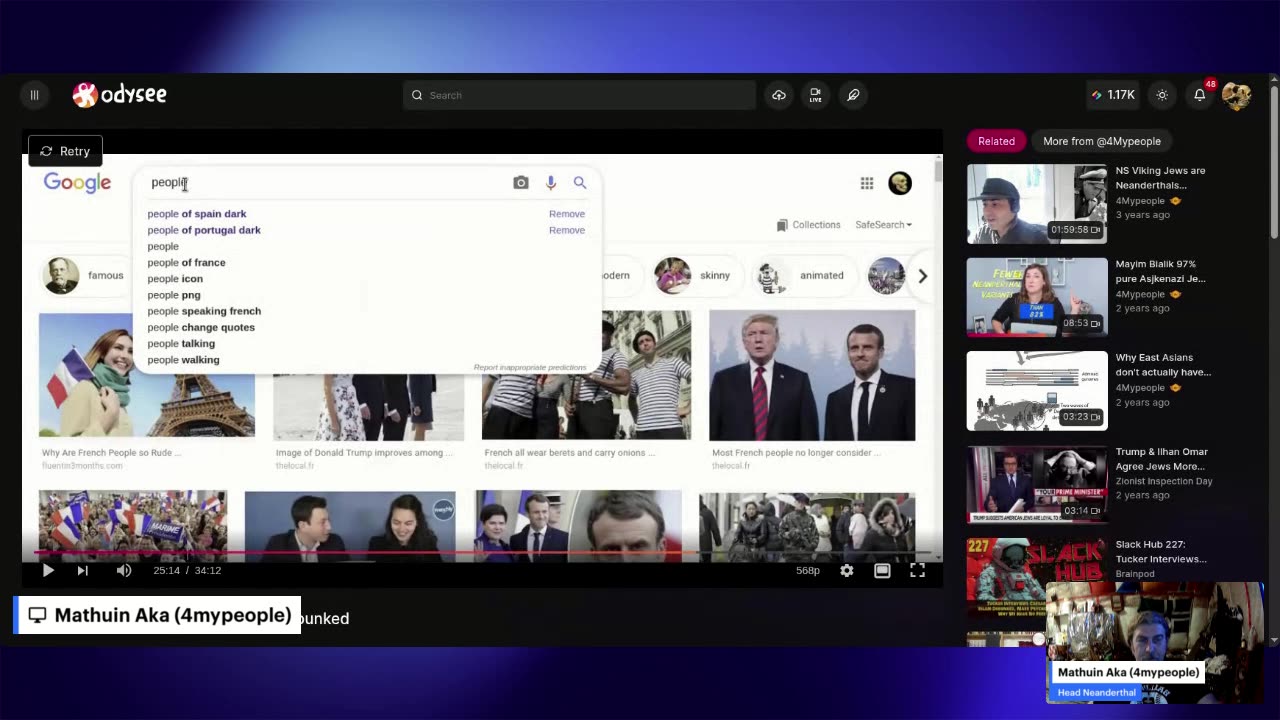Remove people of spain dark suggestion
Screen dimensions: 1280x720
coord(567,214)
